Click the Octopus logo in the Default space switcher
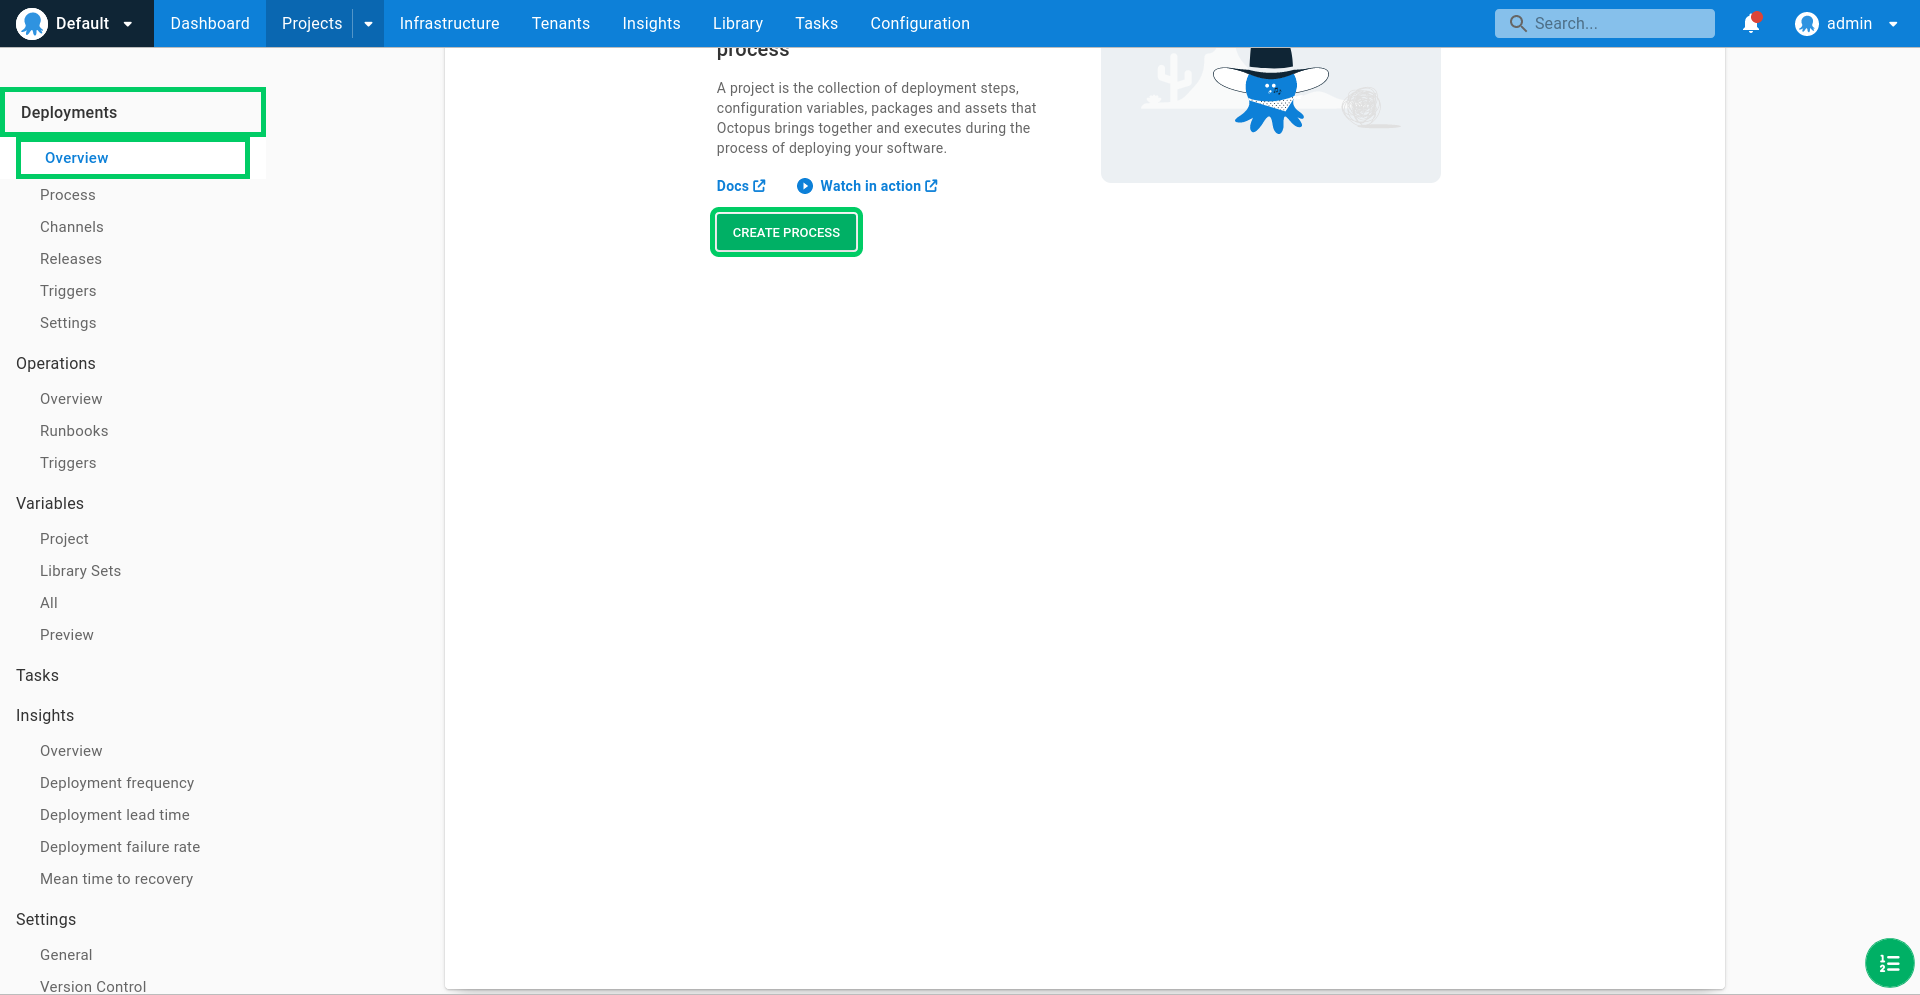 click(32, 23)
